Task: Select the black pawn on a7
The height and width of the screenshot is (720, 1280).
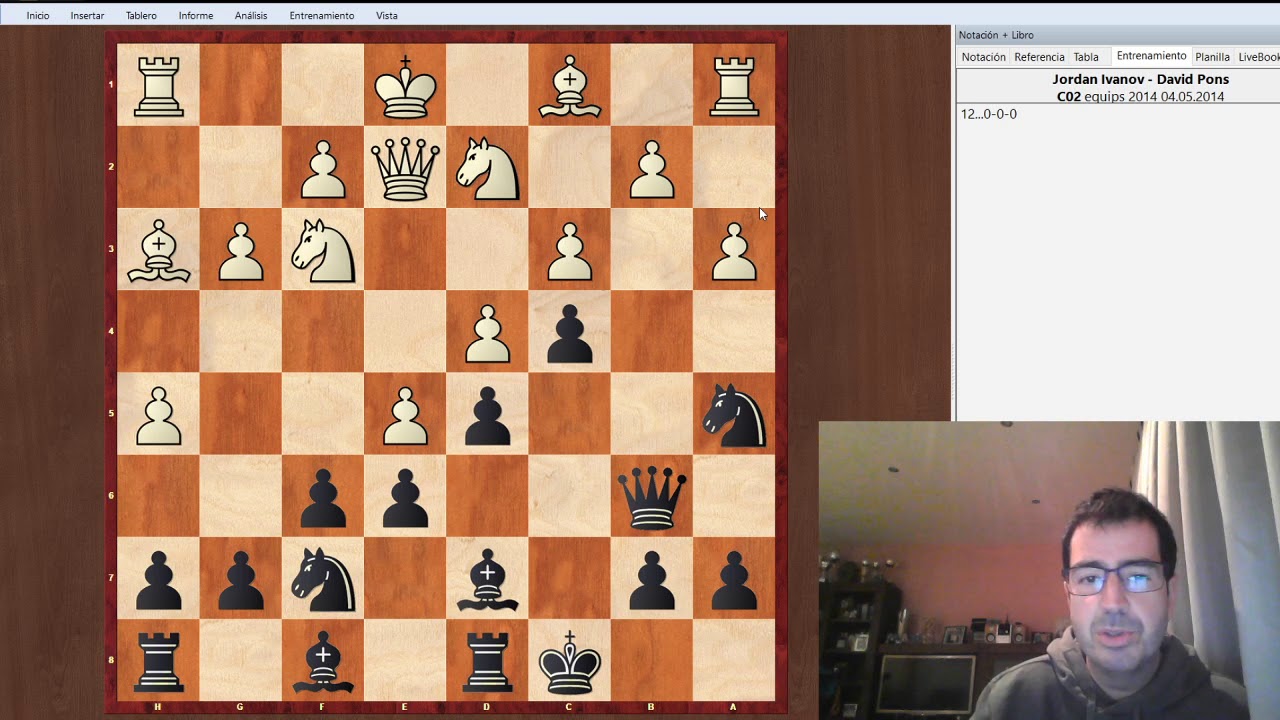Action: coord(734,580)
